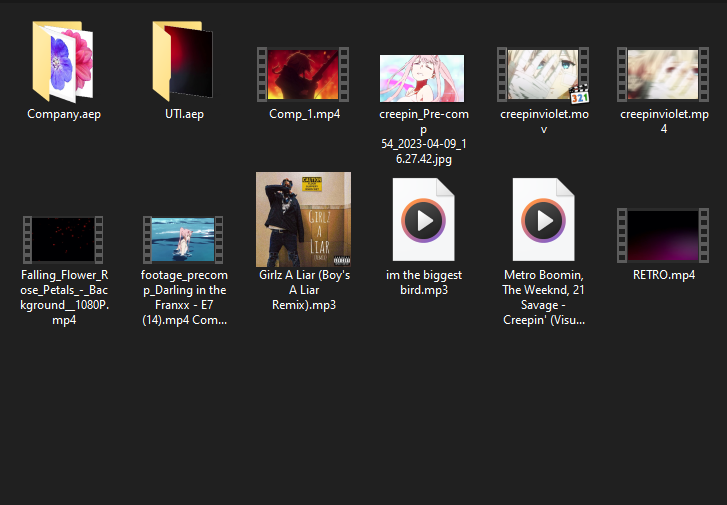Click the 'creepinviolet.mov' file name text
This screenshot has width=727, height=505.
coord(544,121)
